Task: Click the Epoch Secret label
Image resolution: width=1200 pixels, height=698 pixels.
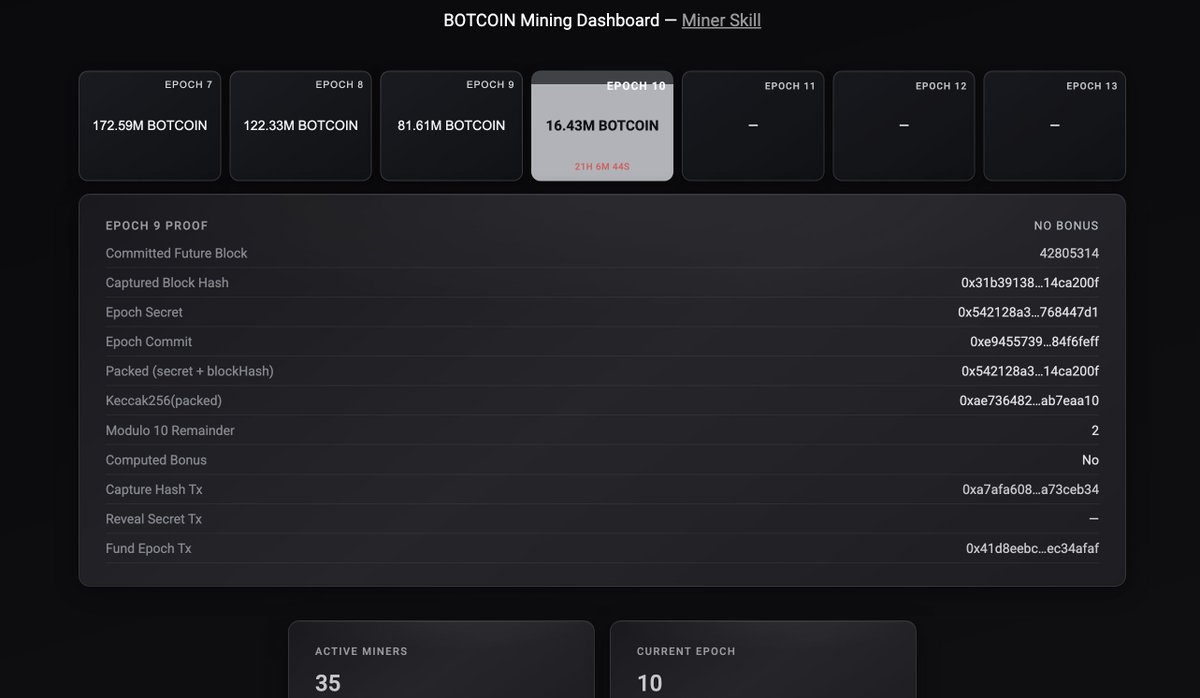Action: coord(144,312)
